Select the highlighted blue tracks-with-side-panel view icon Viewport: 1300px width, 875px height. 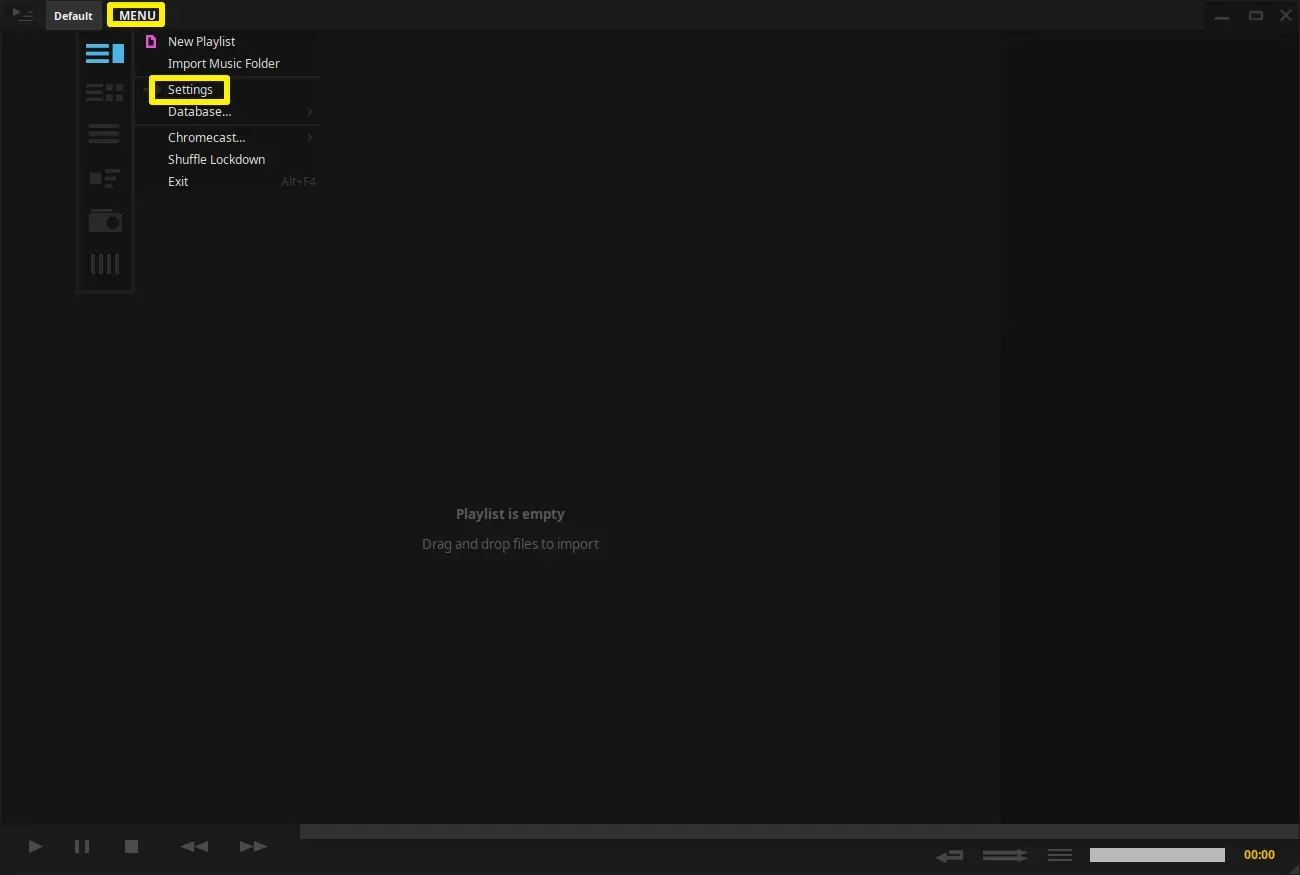pyautogui.click(x=105, y=54)
